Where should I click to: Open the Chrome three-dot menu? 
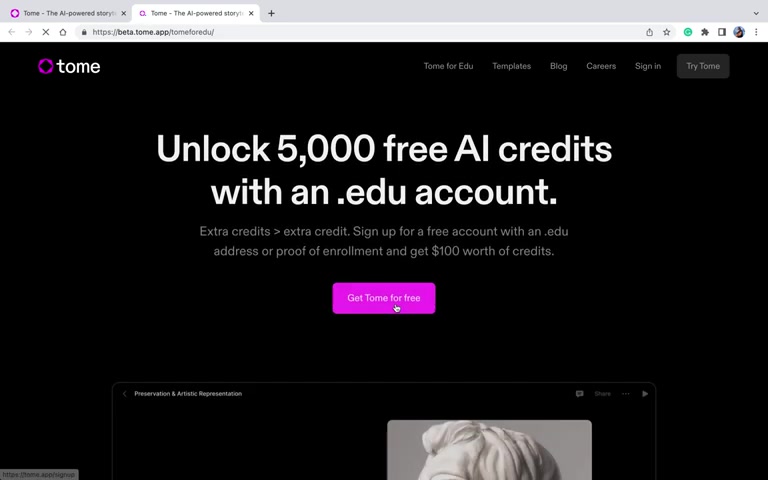[756, 32]
